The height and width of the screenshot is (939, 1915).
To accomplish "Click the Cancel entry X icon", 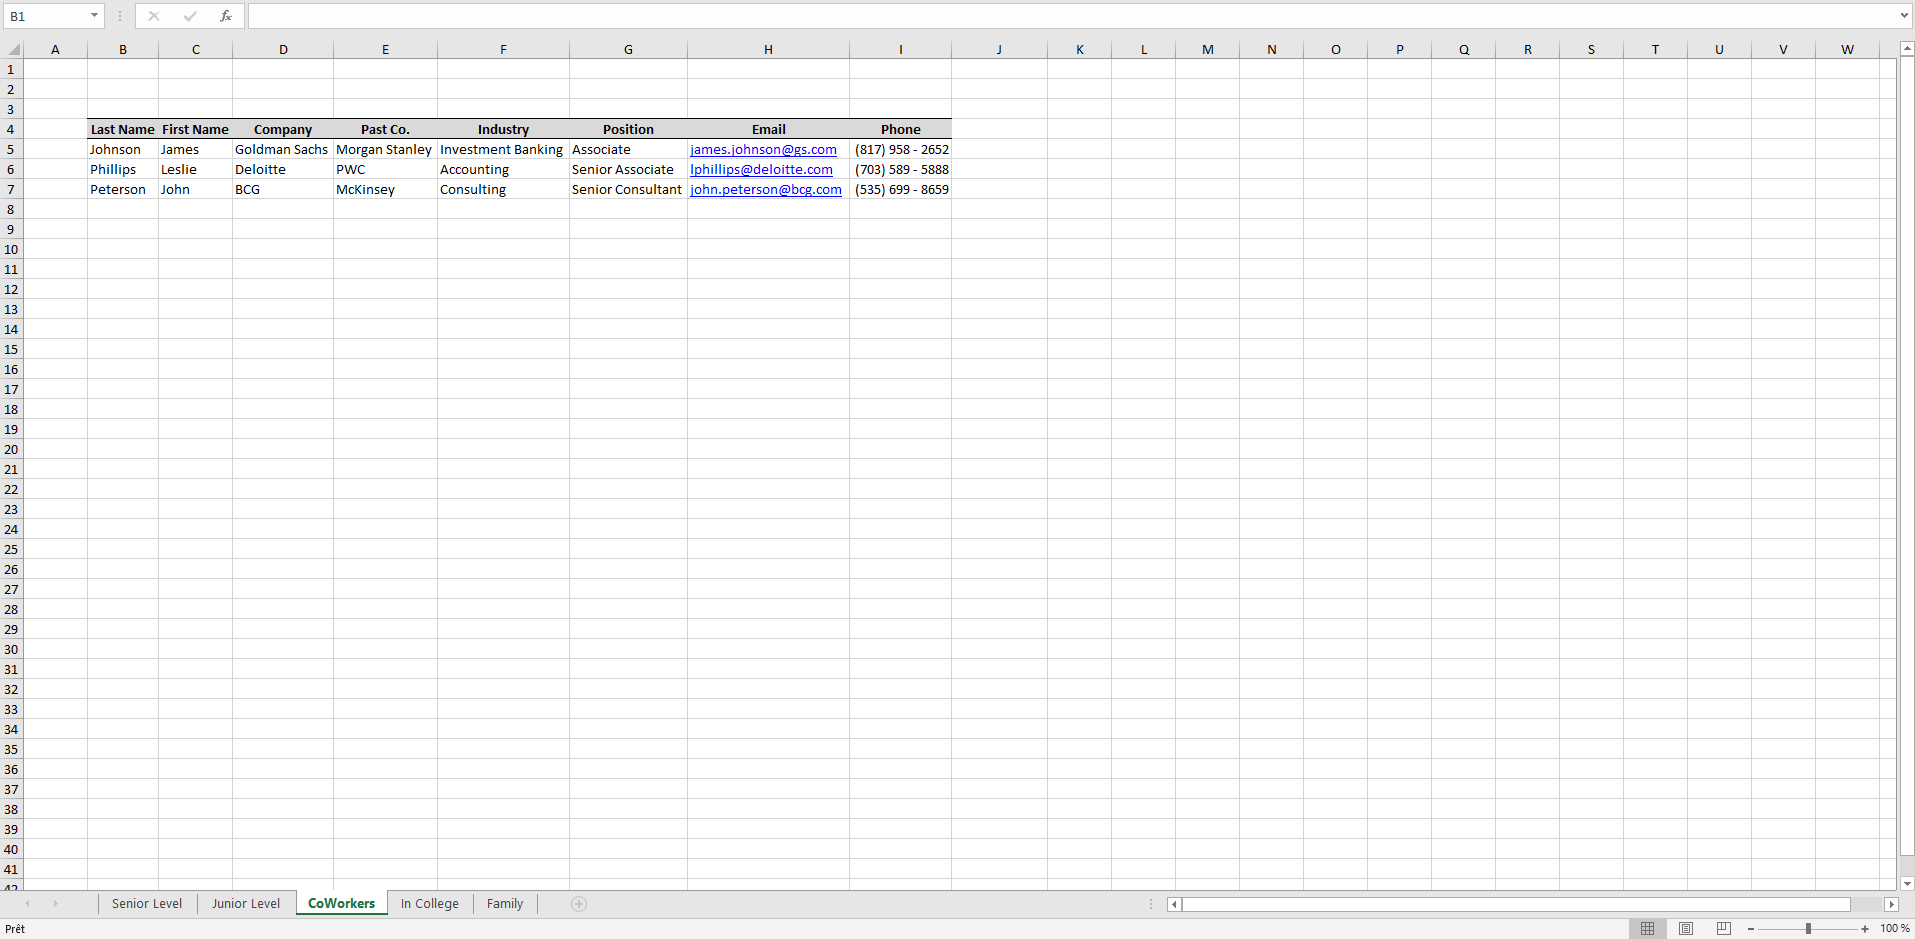I will click(154, 16).
